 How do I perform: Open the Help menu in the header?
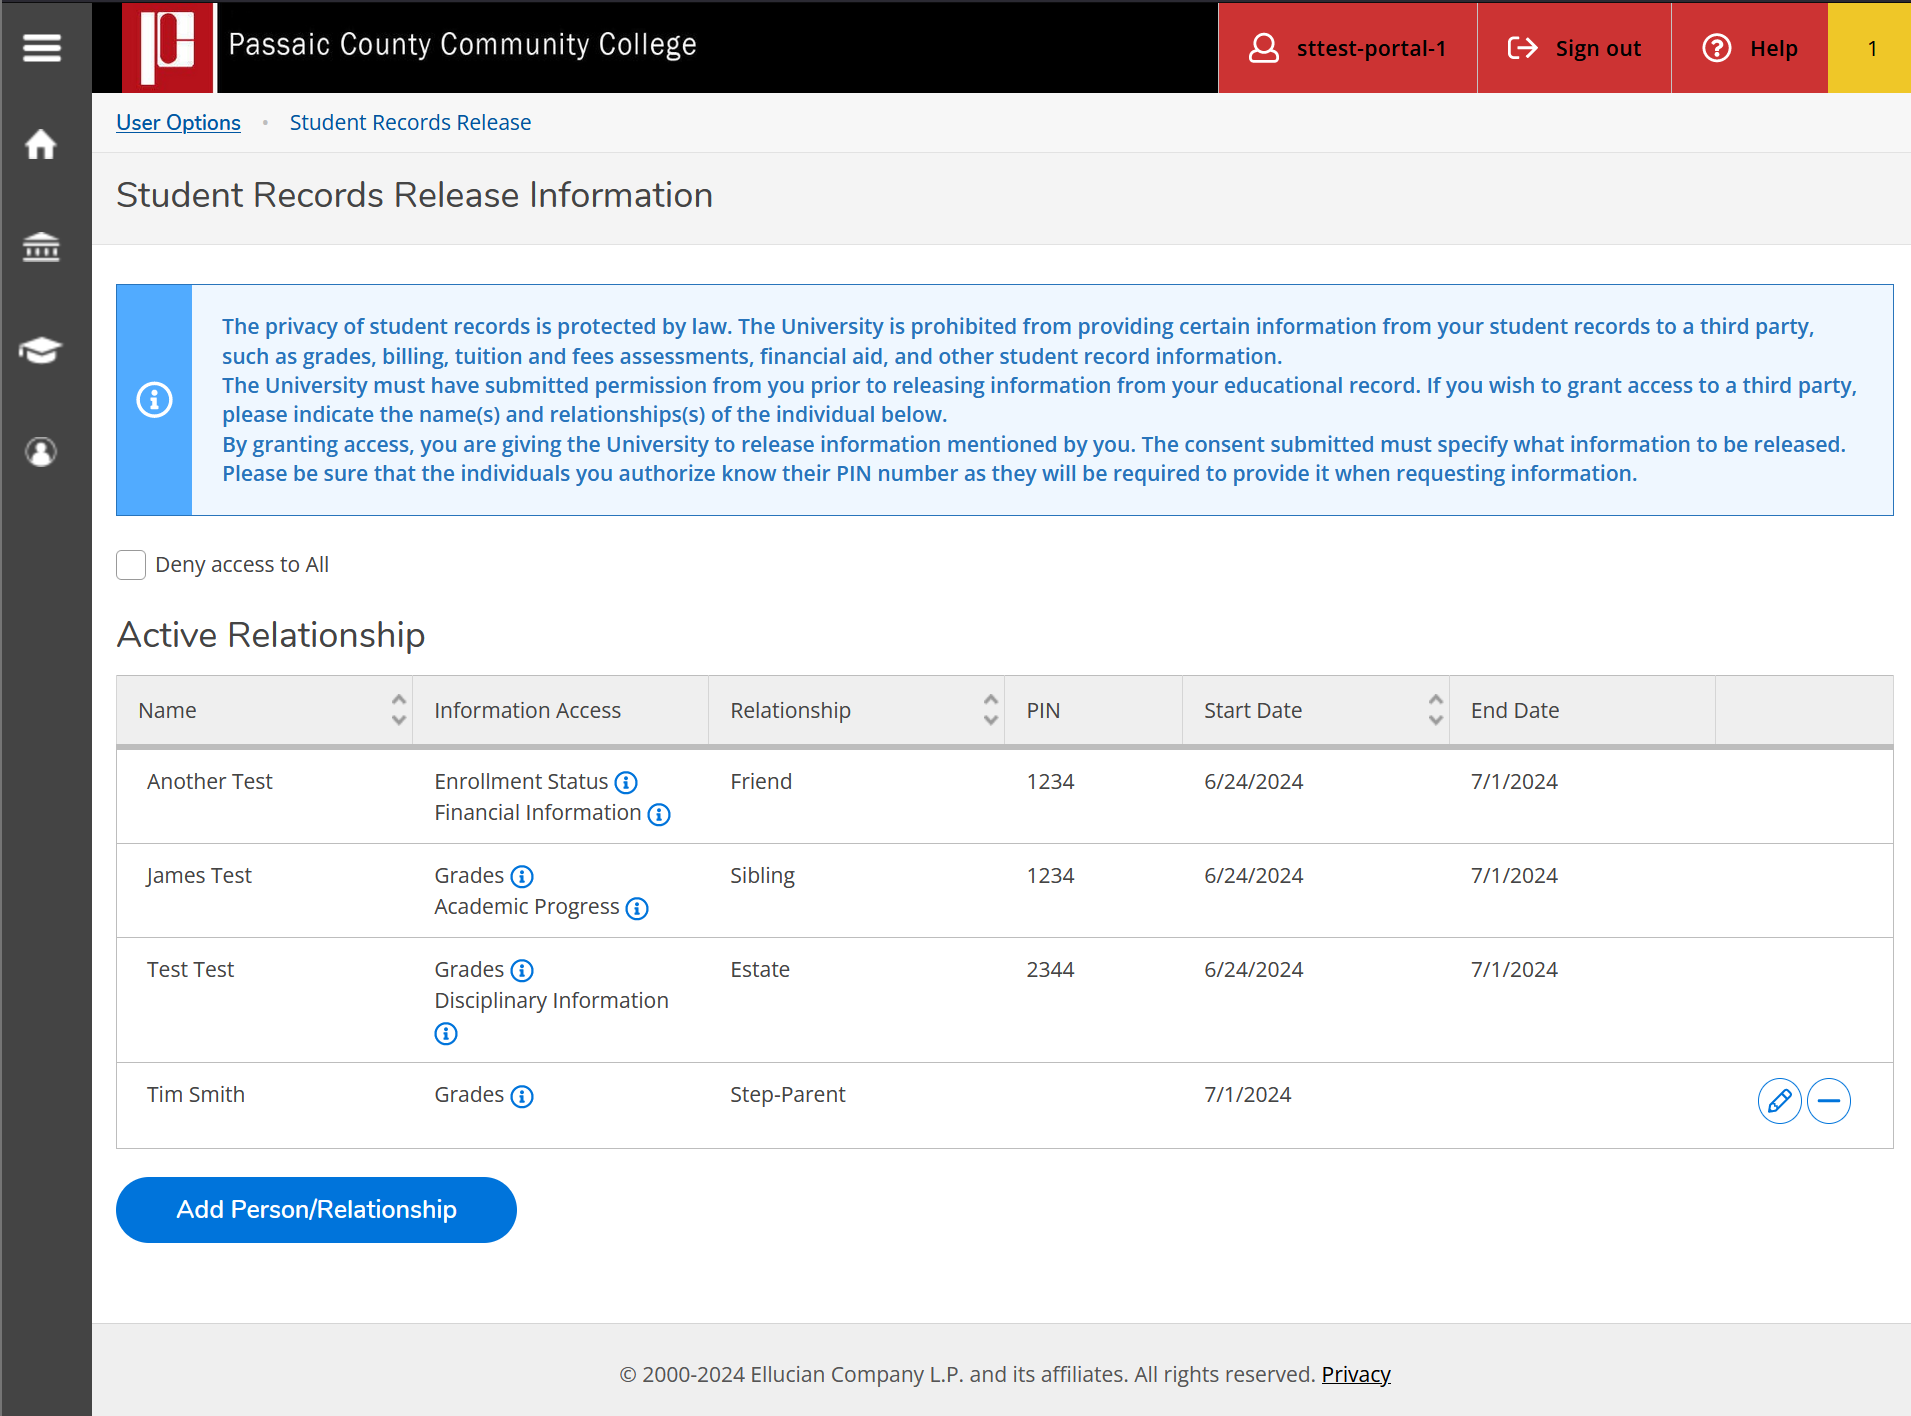coord(1750,48)
